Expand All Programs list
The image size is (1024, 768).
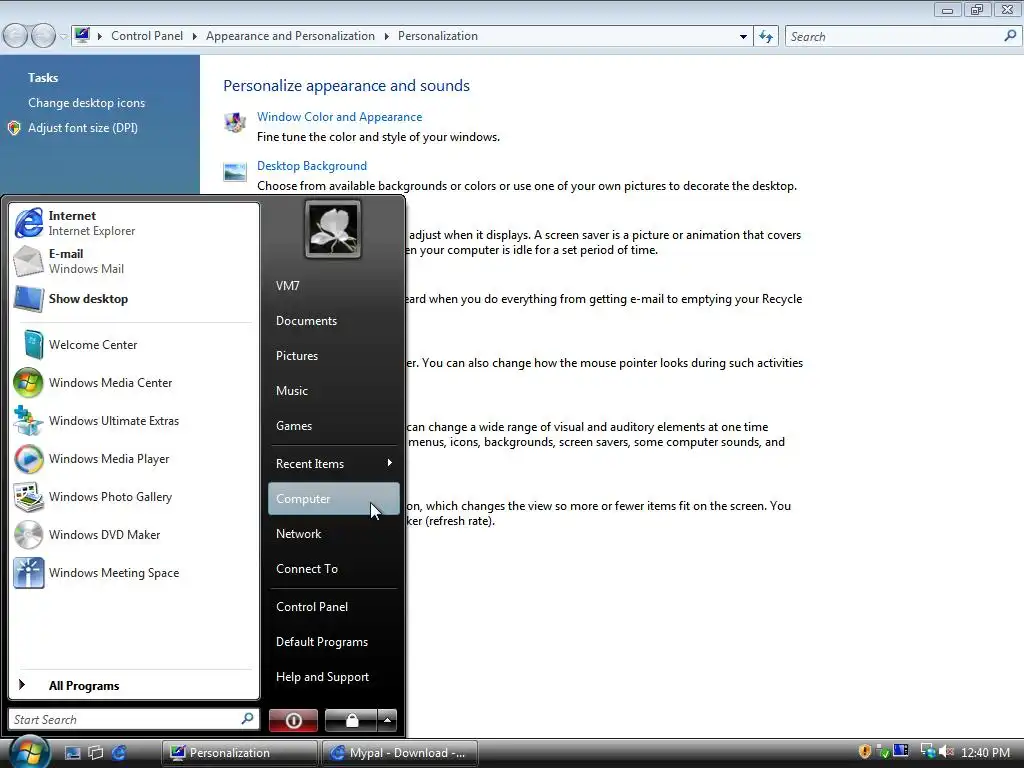tap(134, 686)
